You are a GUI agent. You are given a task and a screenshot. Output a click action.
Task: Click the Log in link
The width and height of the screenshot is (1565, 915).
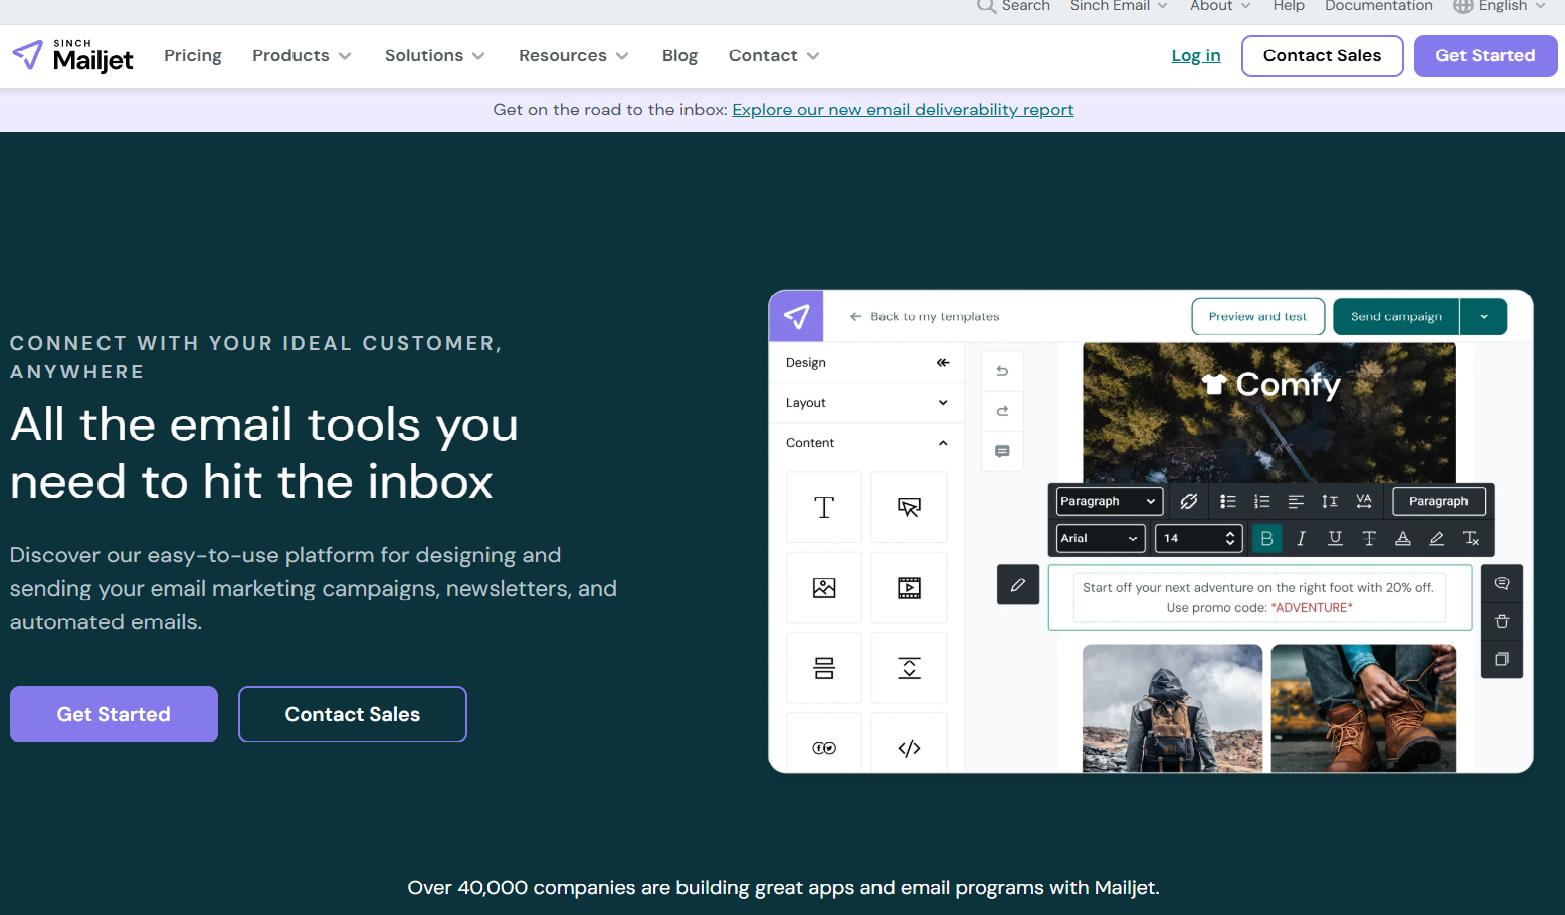point(1195,56)
